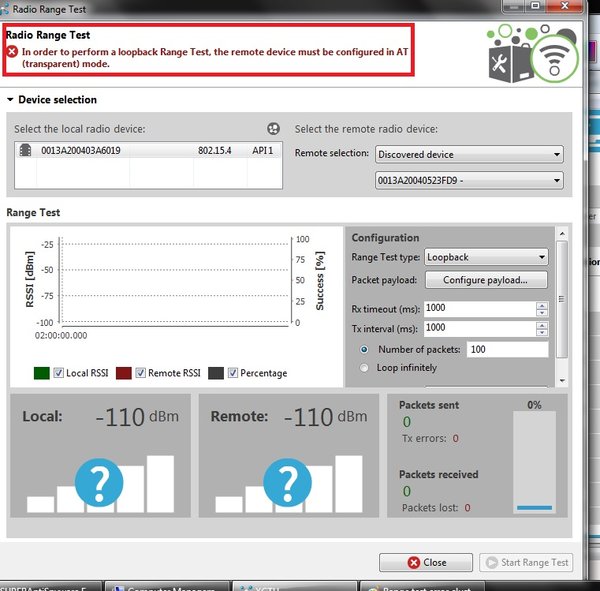The width and height of the screenshot is (600, 591).
Task: Click the Tx errors count
Action: point(455,438)
